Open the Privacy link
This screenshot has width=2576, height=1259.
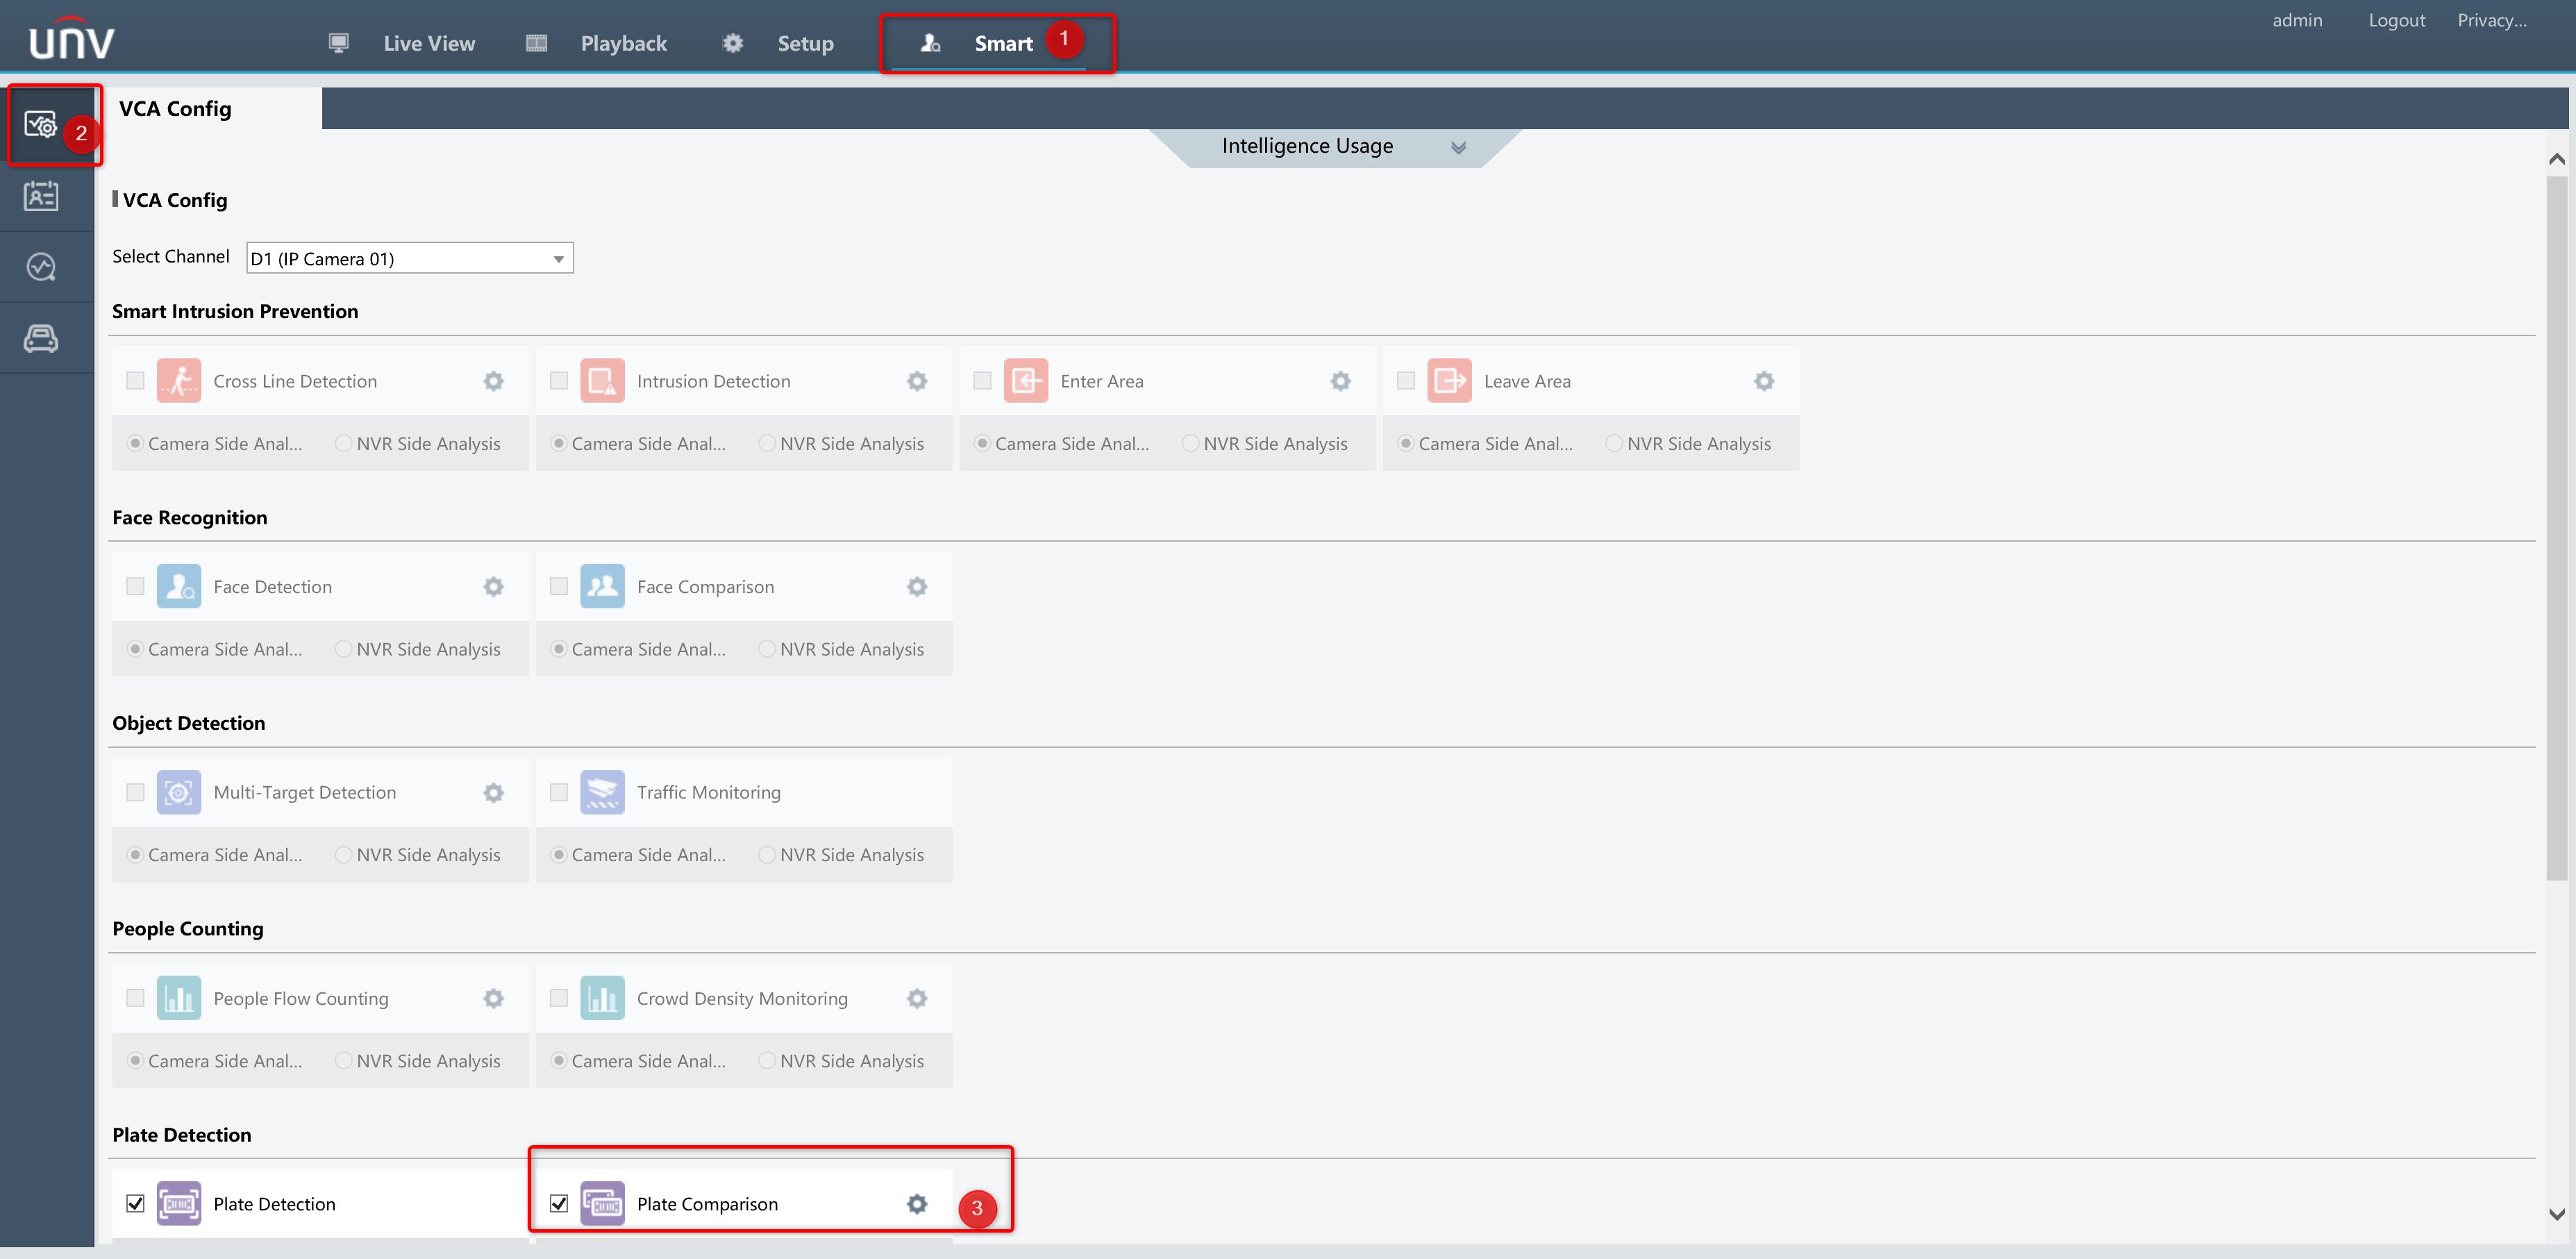(x=2491, y=20)
